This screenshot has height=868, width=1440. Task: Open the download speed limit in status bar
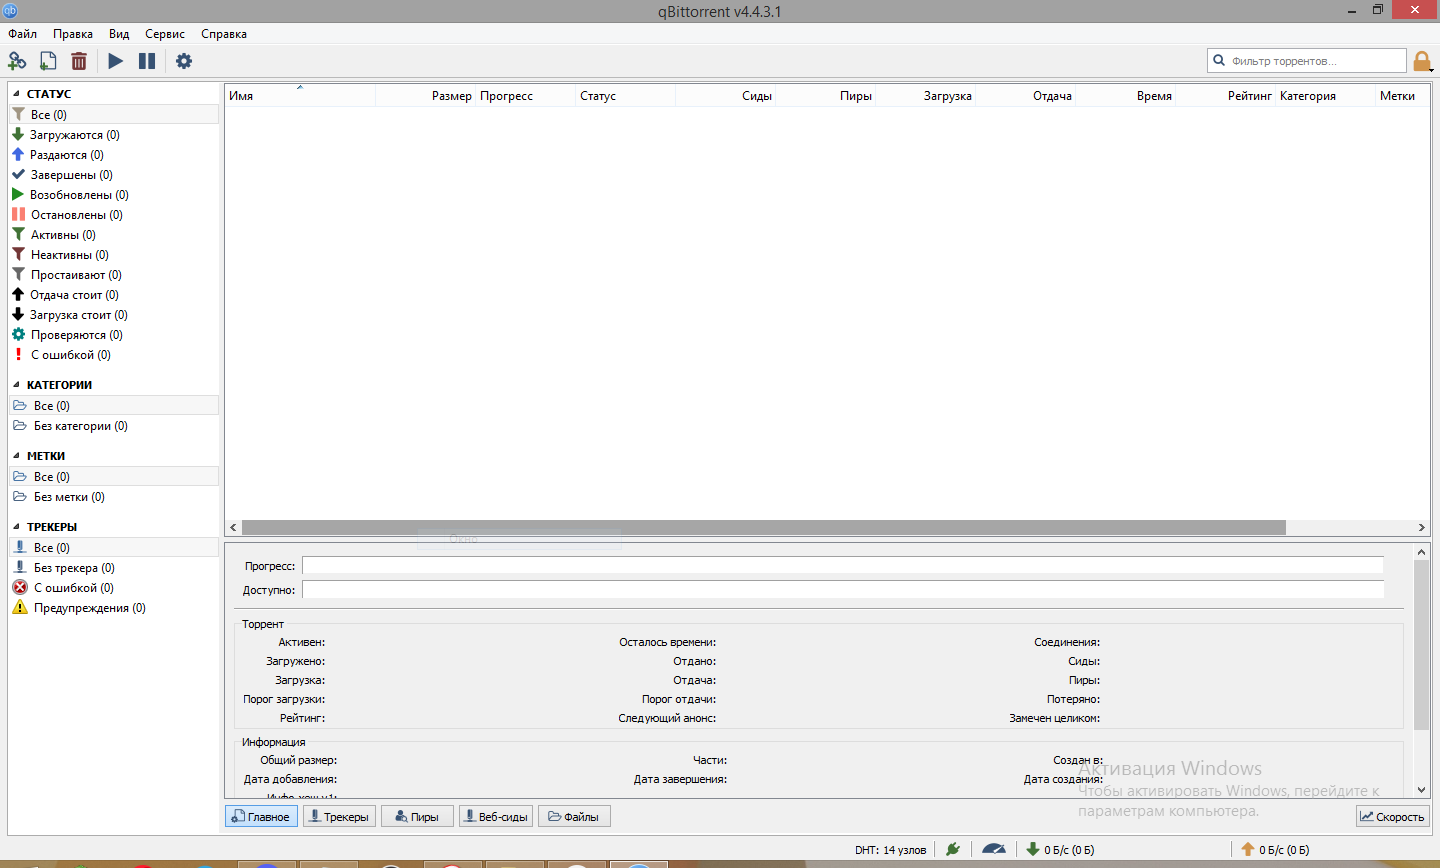pos(1060,850)
